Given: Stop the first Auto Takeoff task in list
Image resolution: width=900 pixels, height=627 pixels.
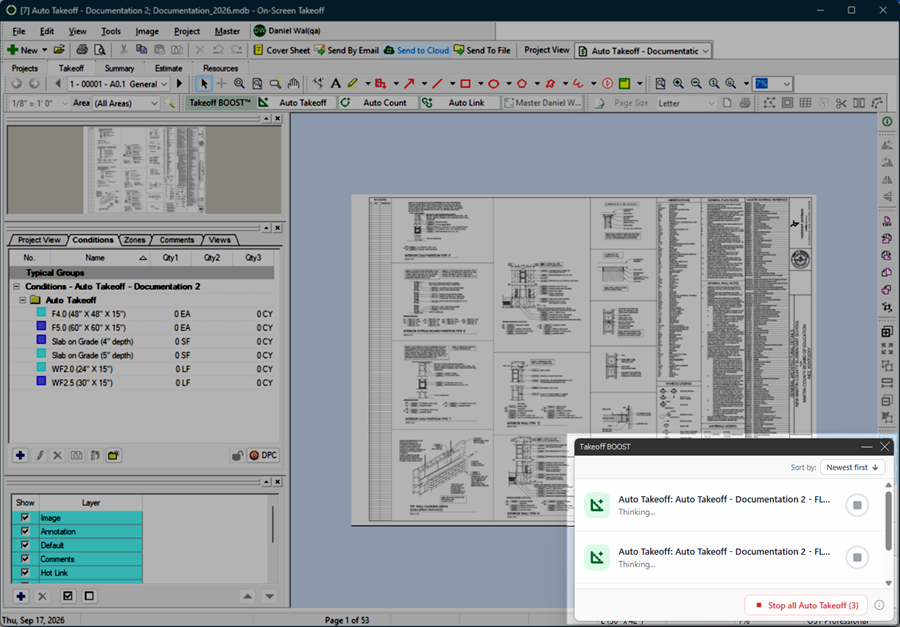Looking at the screenshot, I should coord(857,505).
